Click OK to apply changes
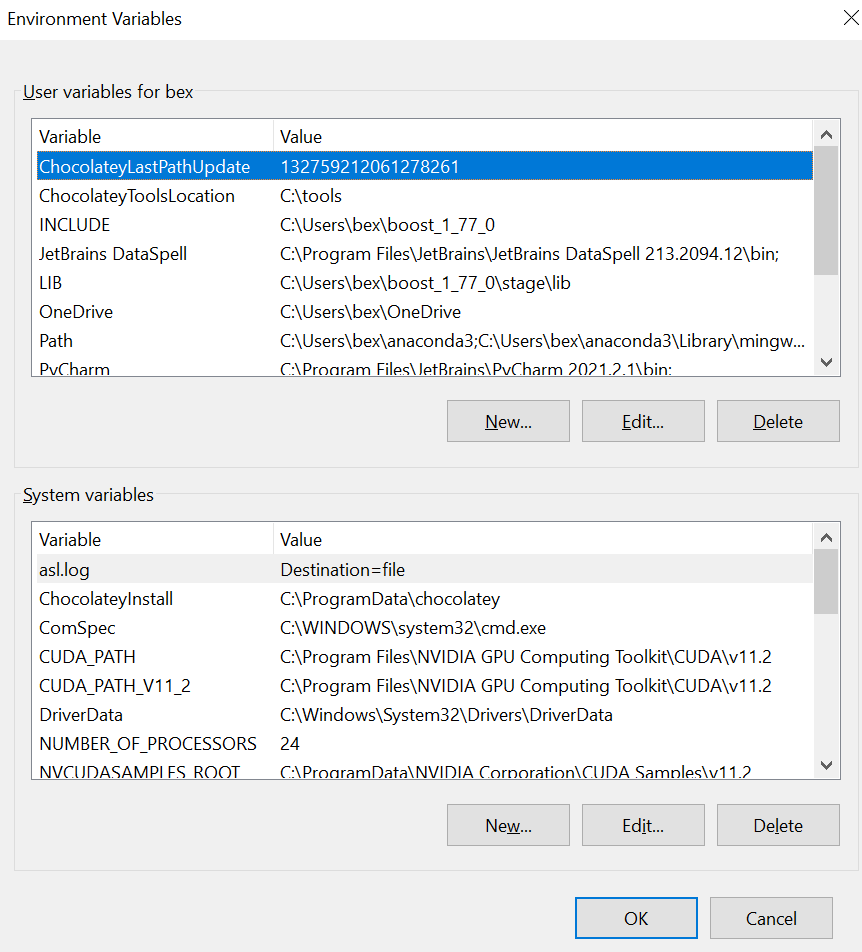The height and width of the screenshot is (952, 862). [635, 918]
